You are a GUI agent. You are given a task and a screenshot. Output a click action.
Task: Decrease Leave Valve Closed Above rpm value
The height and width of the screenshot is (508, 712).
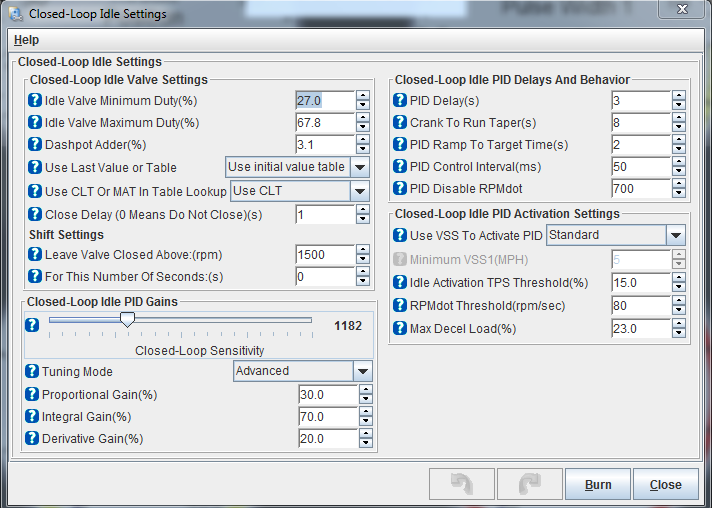pyautogui.click(x=362, y=259)
